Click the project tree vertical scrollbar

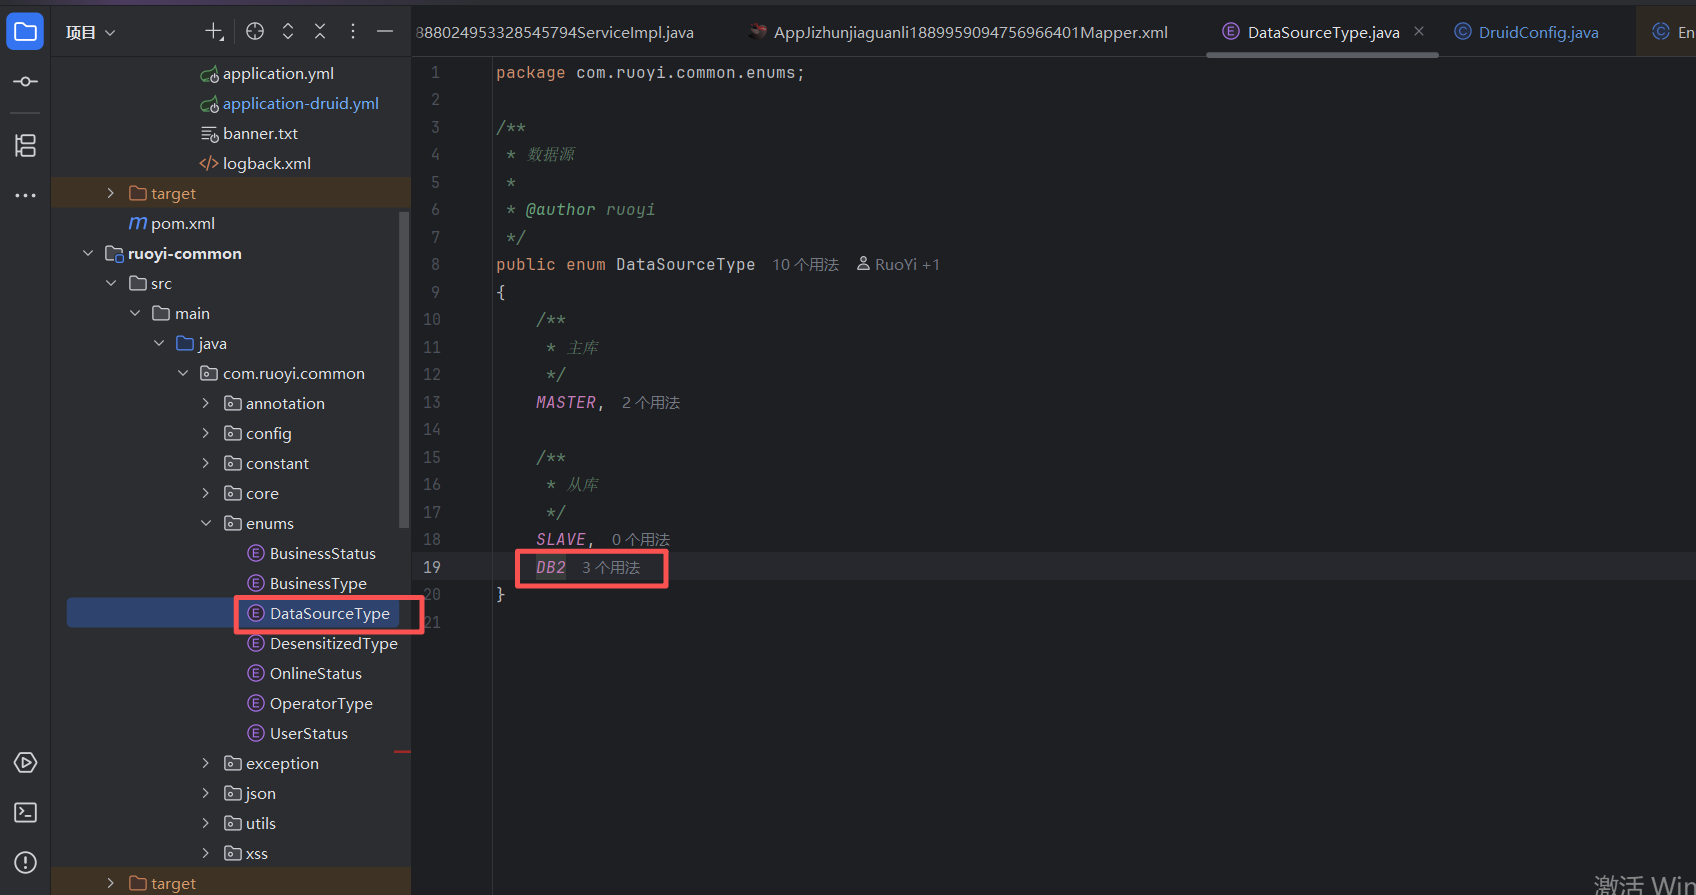(404, 369)
